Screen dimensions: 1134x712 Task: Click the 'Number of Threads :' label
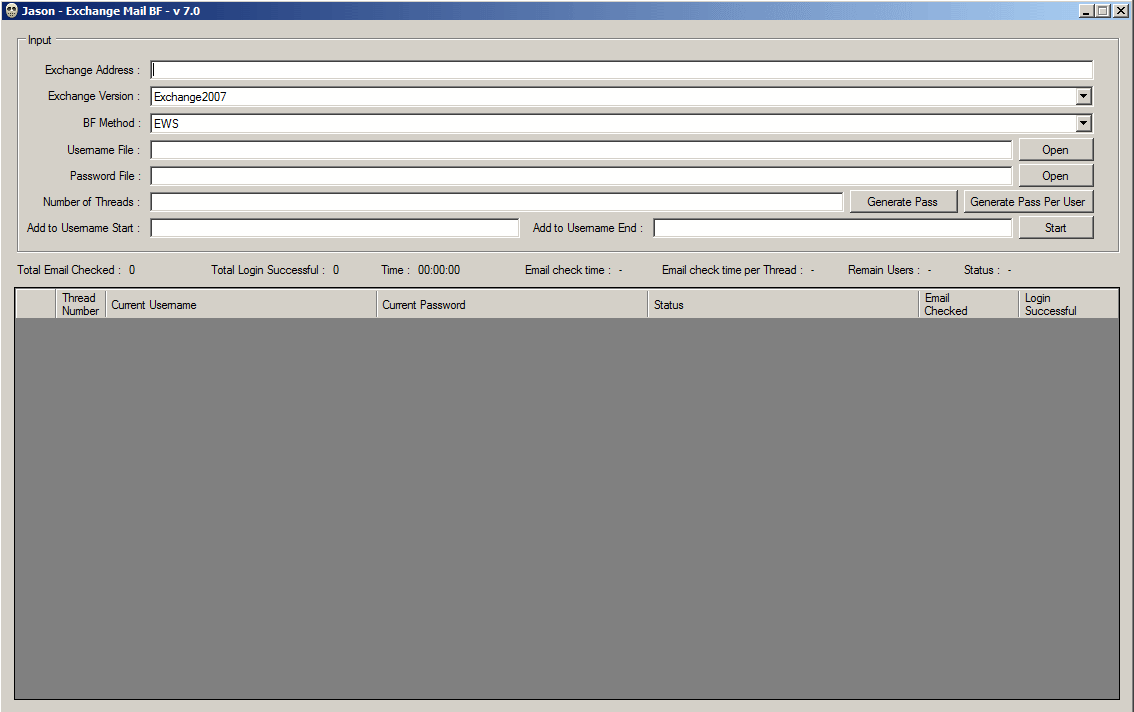[91, 202]
